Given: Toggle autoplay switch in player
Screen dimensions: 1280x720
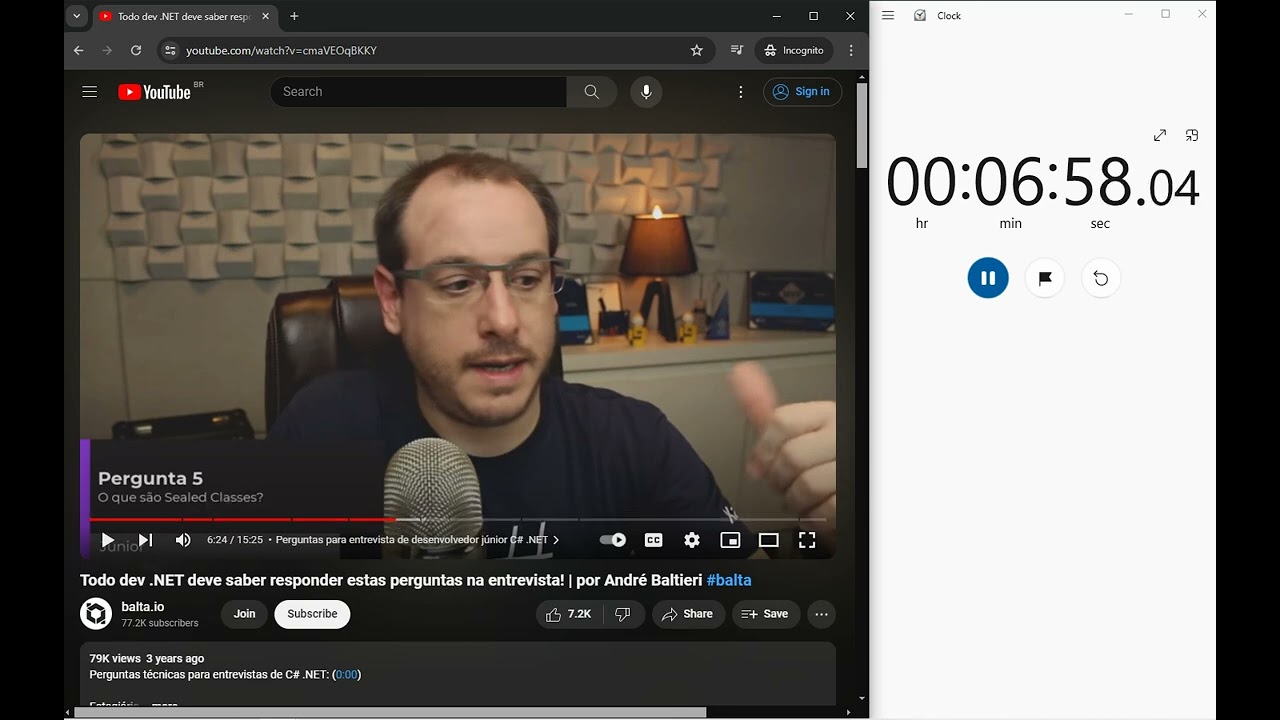Looking at the screenshot, I should 613,540.
